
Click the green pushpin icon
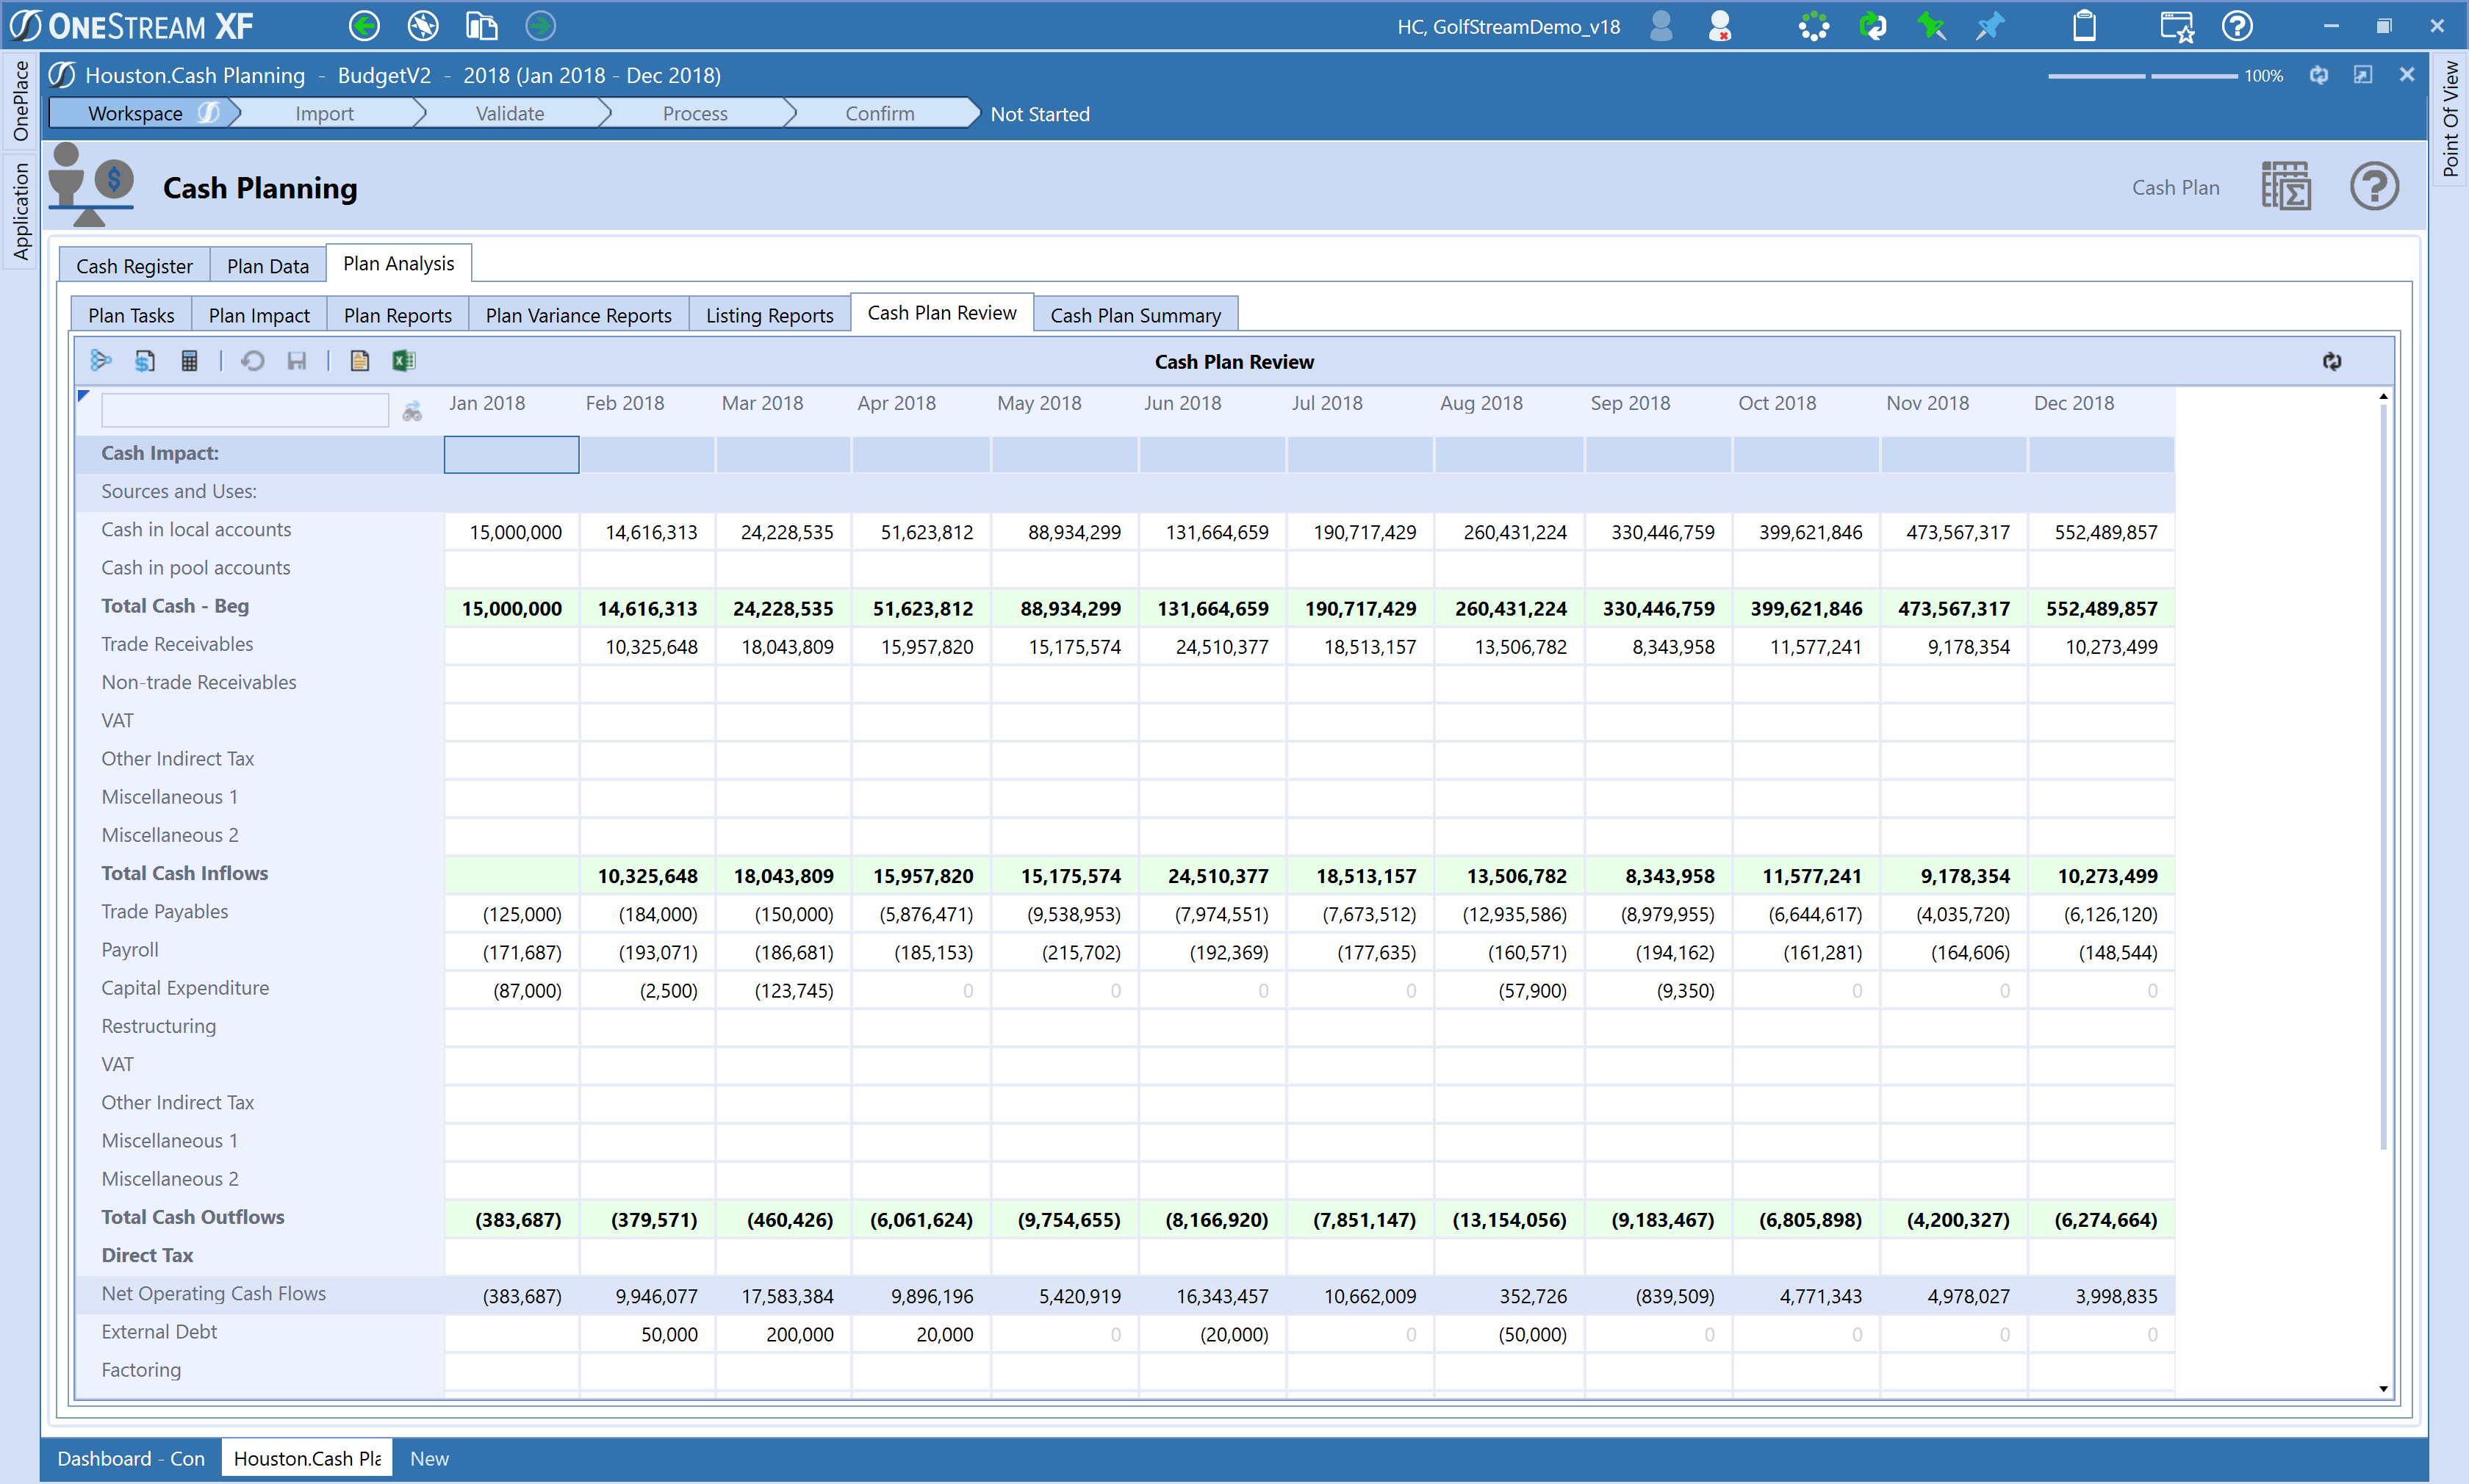point(1931,26)
